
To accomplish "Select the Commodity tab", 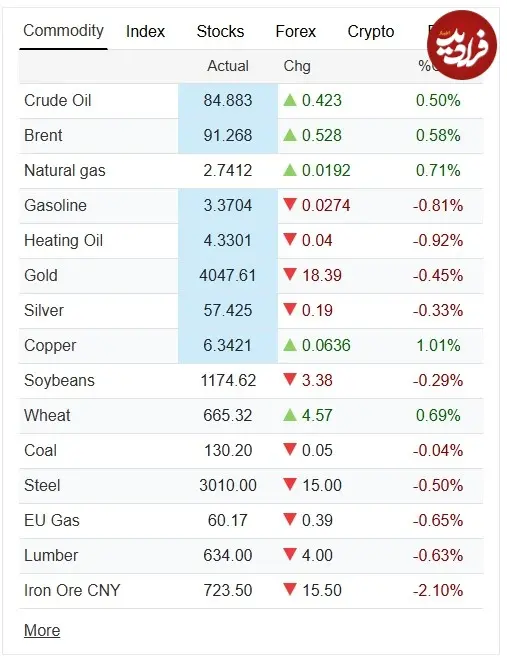I will (64, 31).
